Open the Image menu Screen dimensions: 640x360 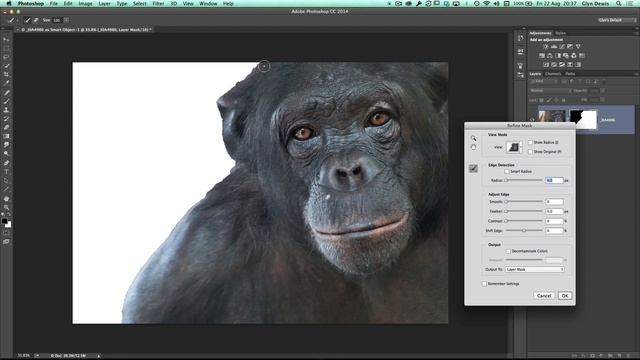[85, 4]
